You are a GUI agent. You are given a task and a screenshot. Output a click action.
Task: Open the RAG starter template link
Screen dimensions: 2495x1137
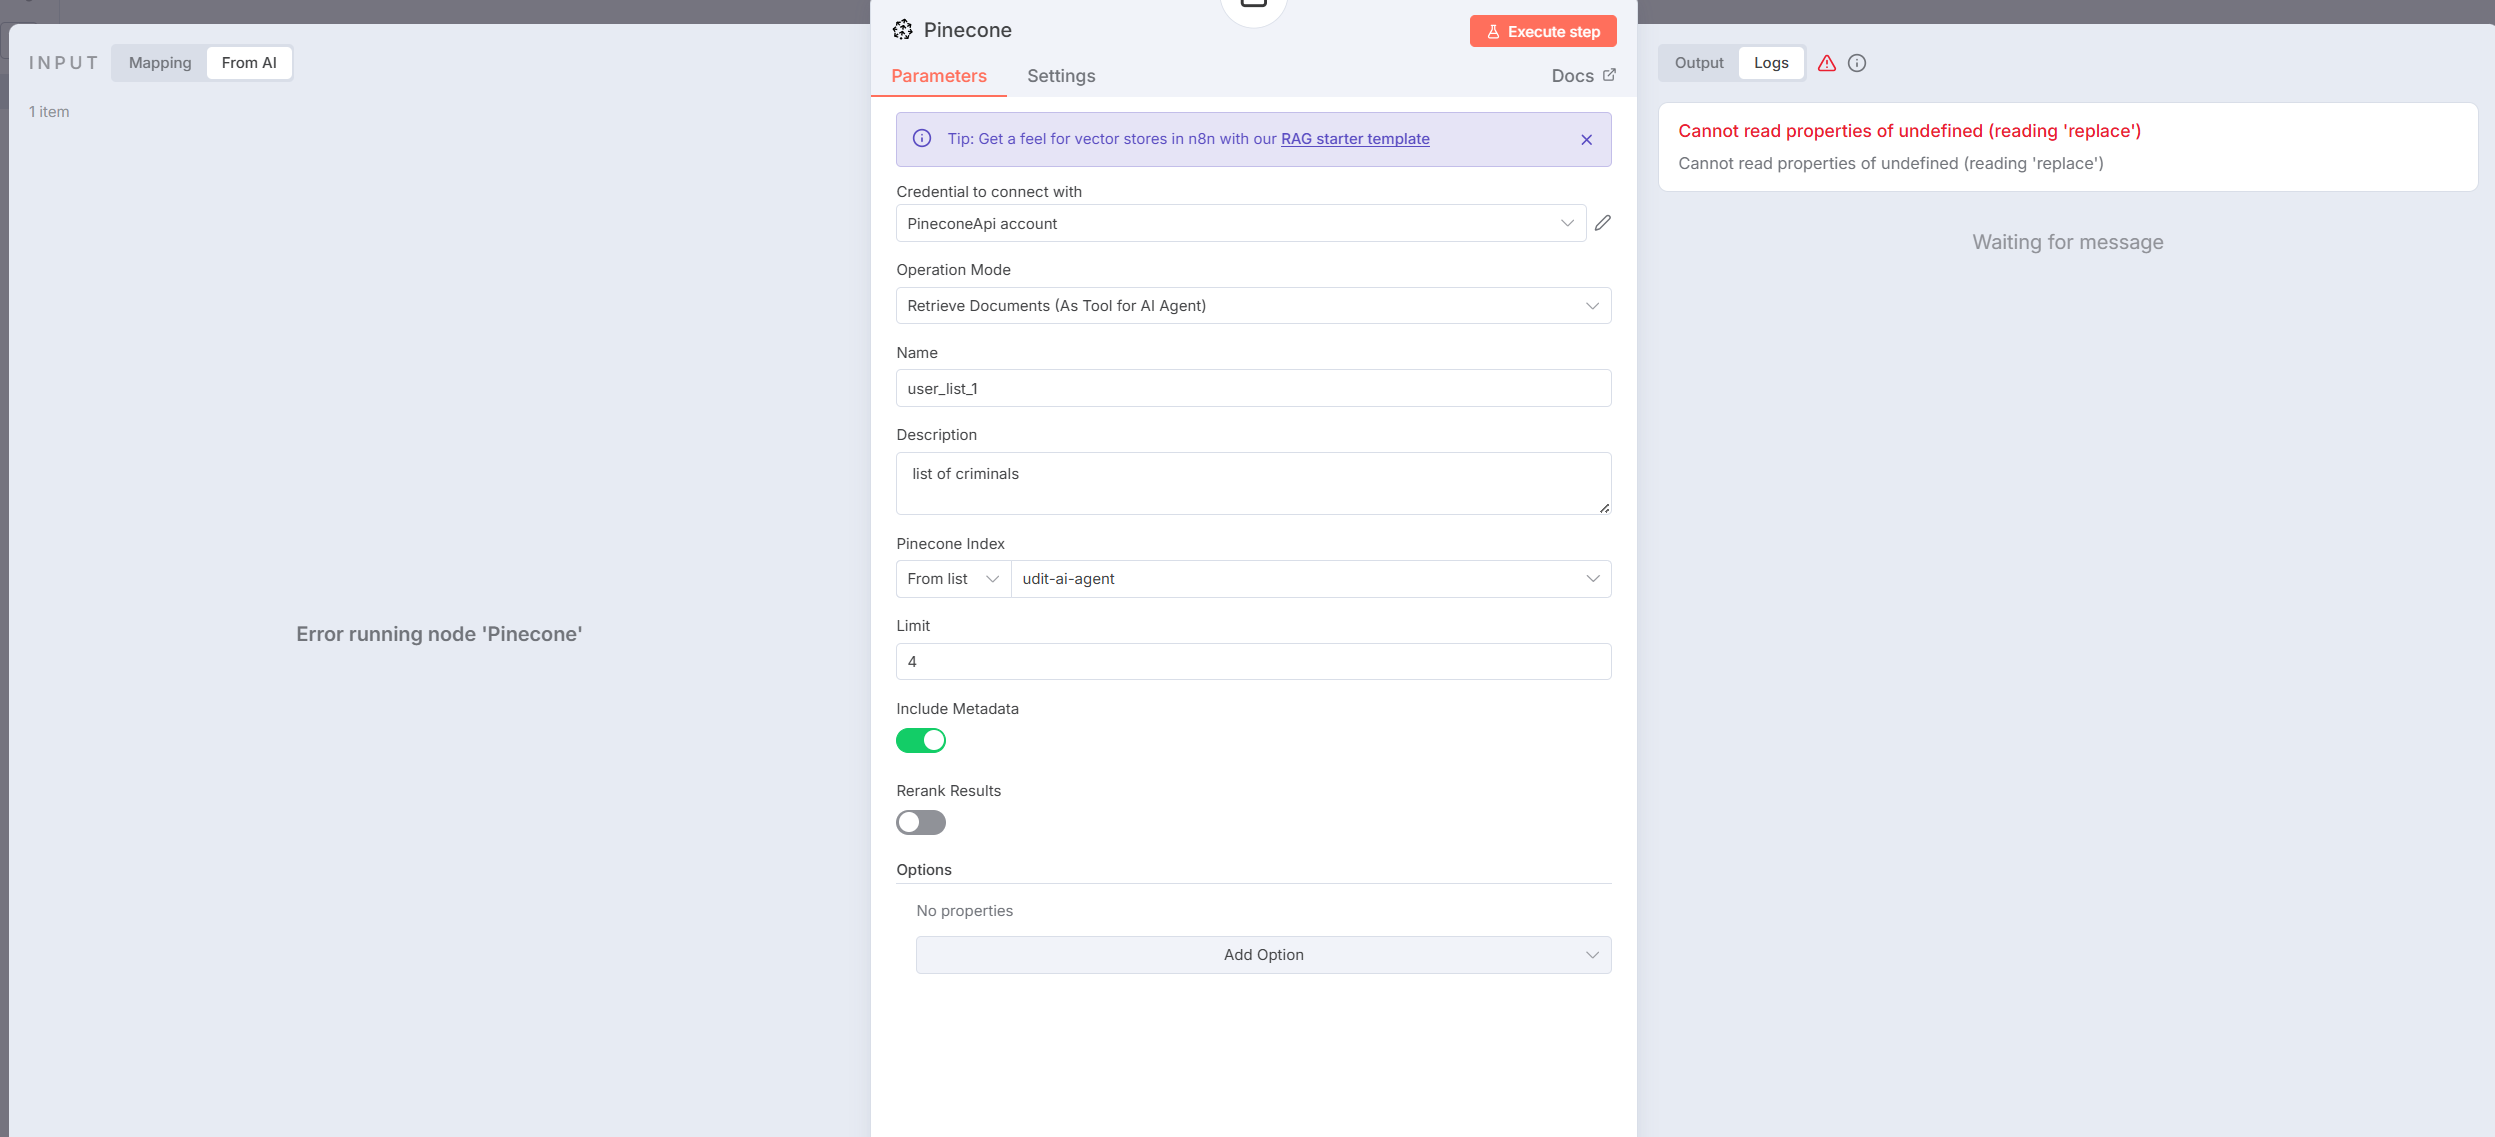click(1354, 139)
